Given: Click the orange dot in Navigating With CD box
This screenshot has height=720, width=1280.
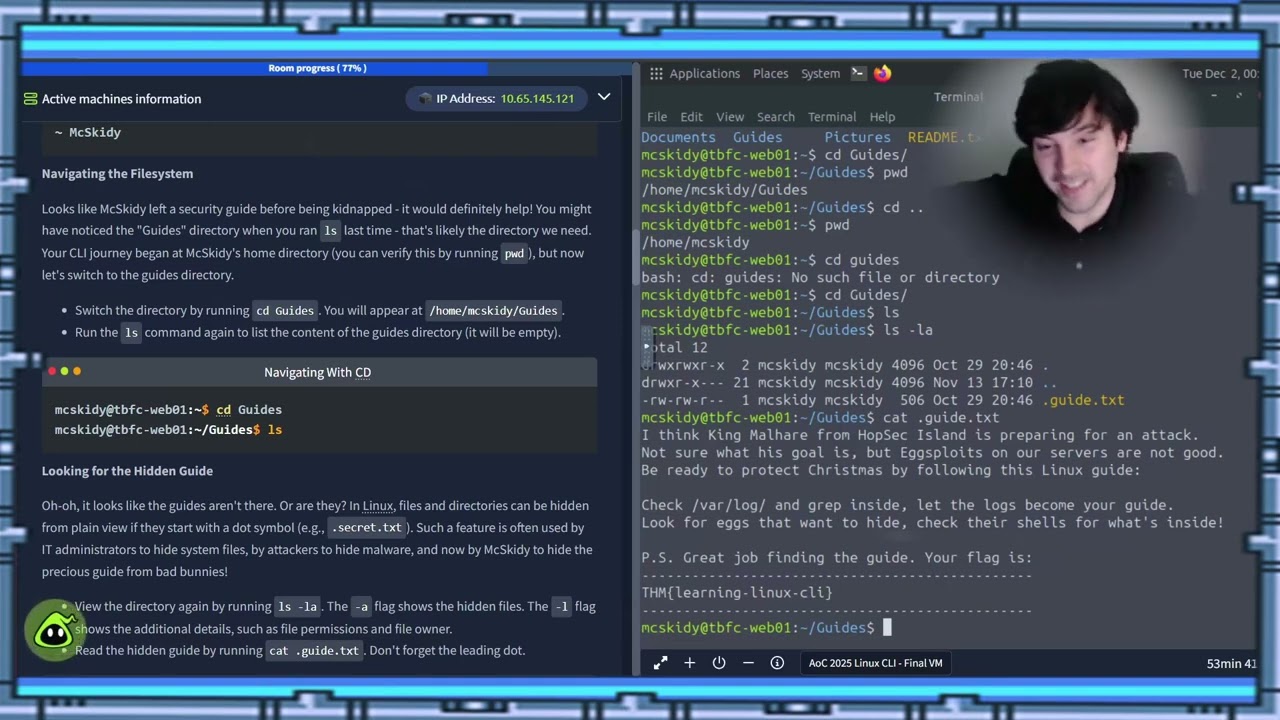Looking at the screenshot, I should 76,371.
